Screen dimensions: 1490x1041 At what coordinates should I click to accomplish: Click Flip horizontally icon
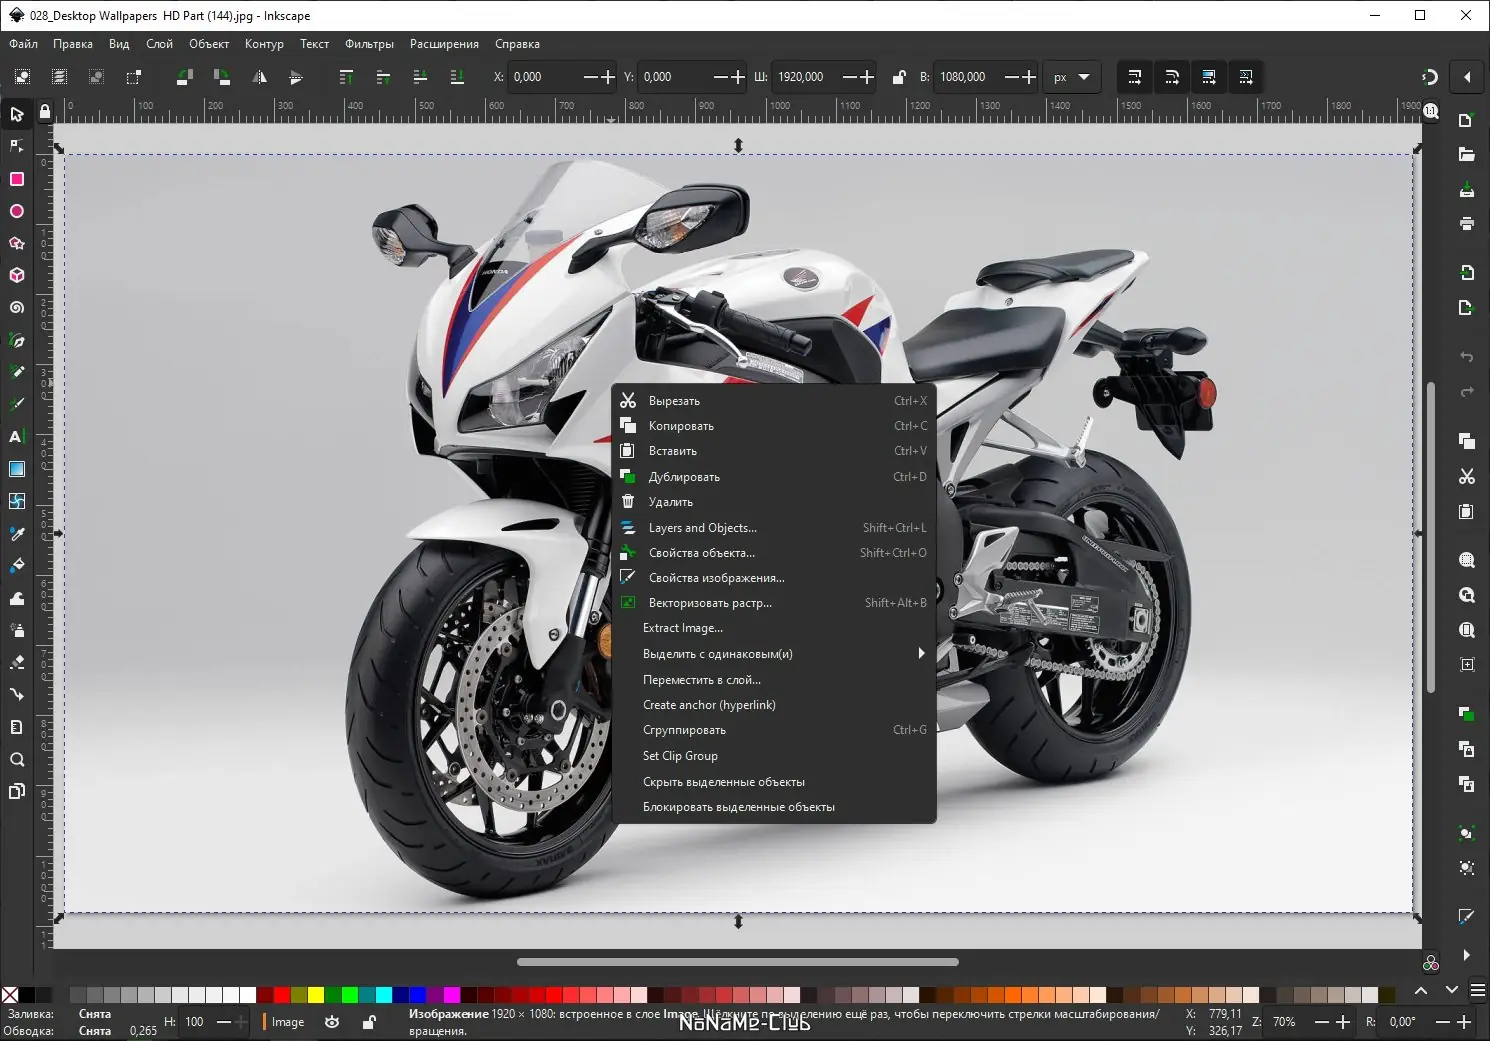(259, 77)
